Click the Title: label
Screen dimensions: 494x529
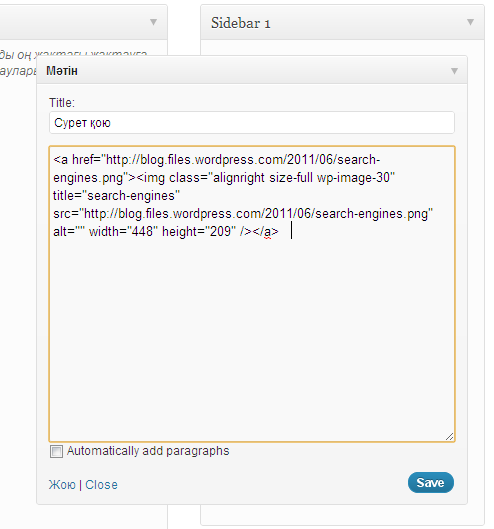click(62, 103)
